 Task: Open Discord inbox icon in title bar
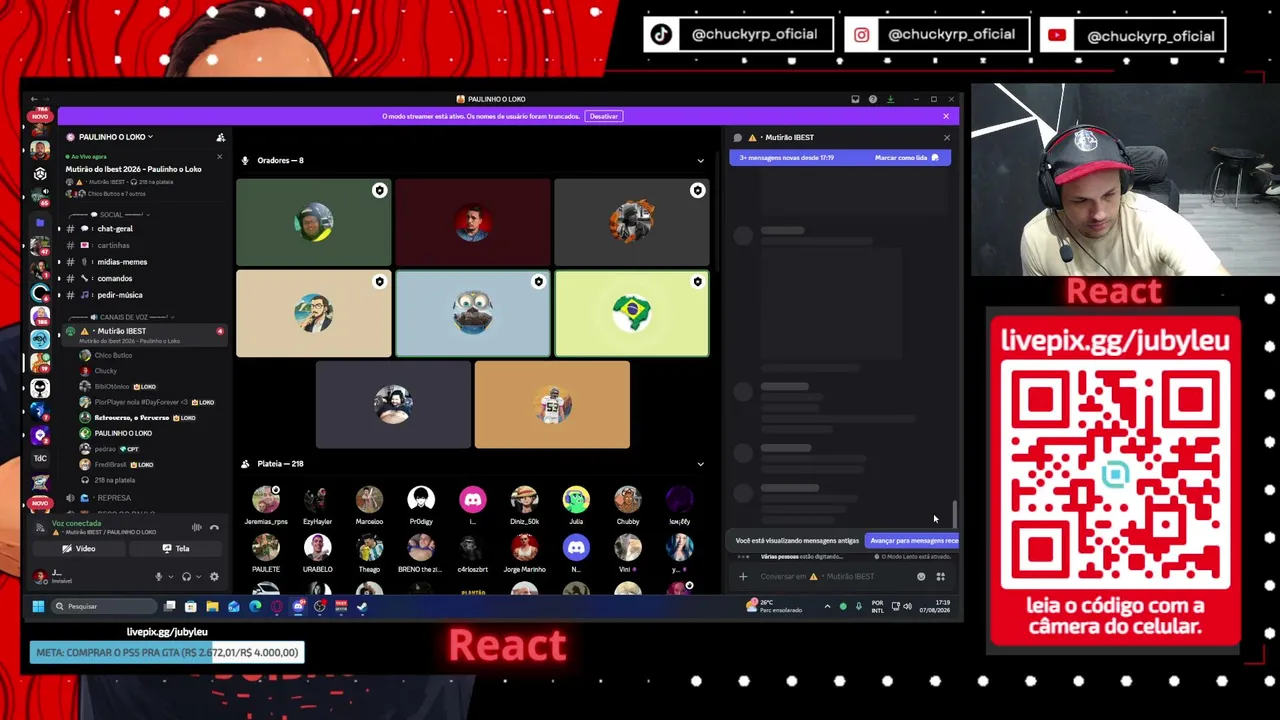pos(855,99)
